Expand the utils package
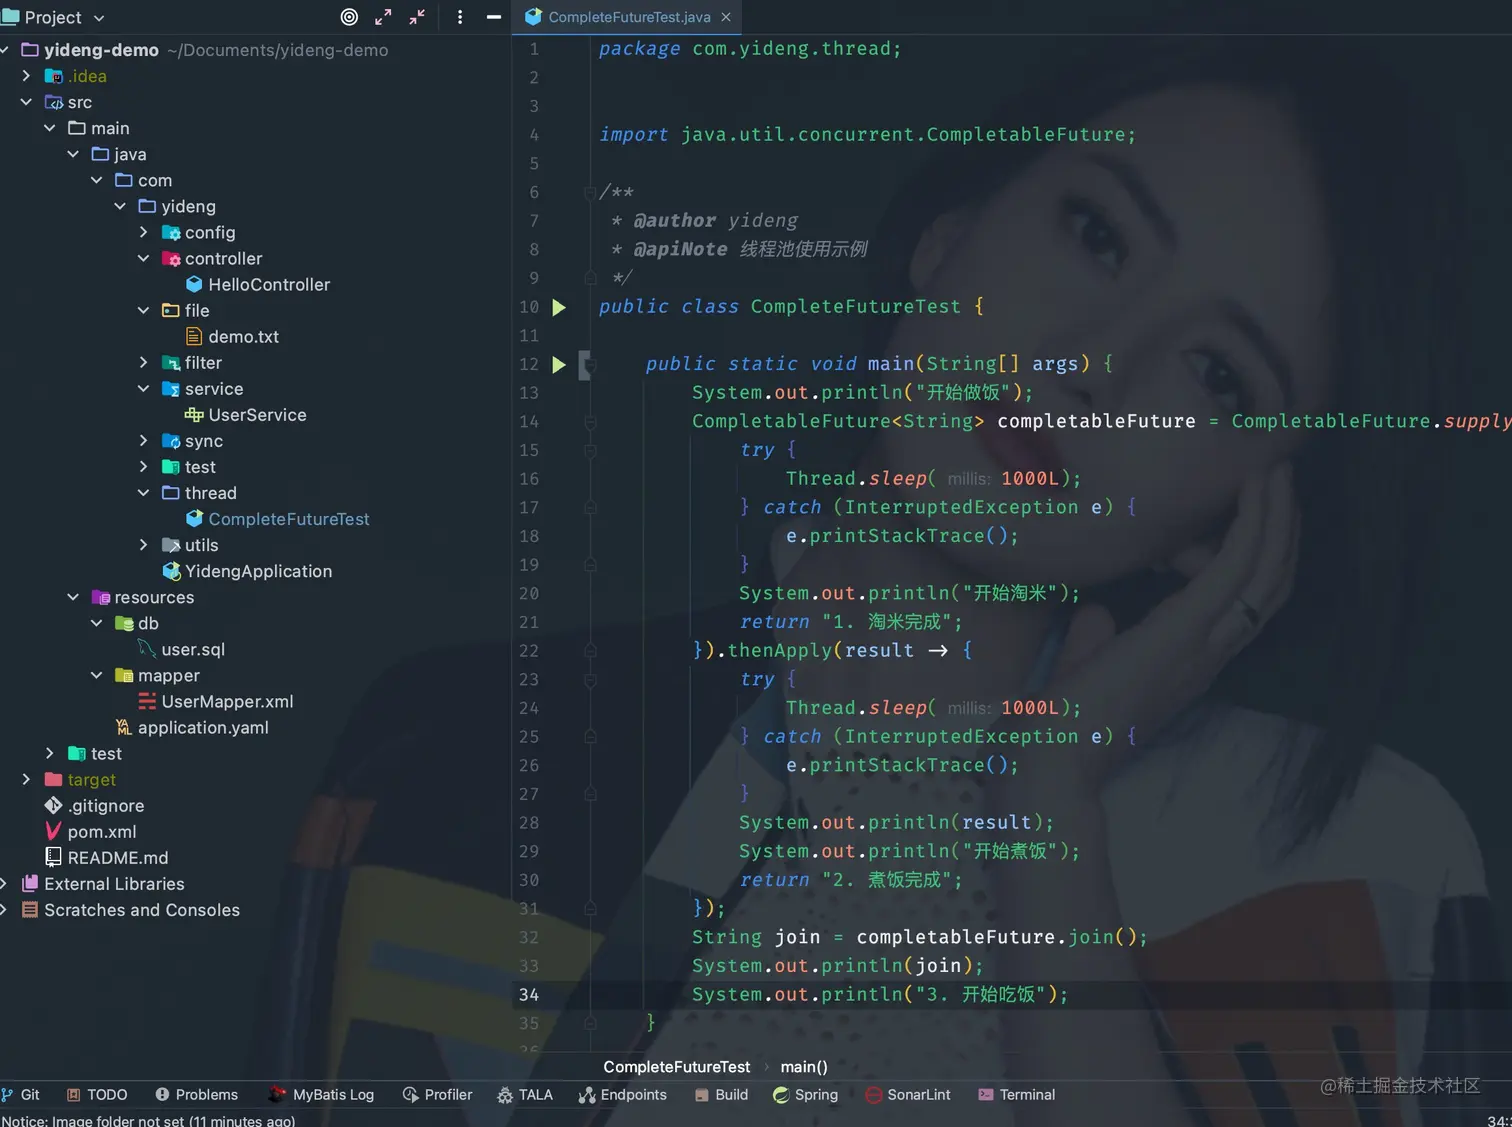The image size is (1512, 1127). click(143, 545)
